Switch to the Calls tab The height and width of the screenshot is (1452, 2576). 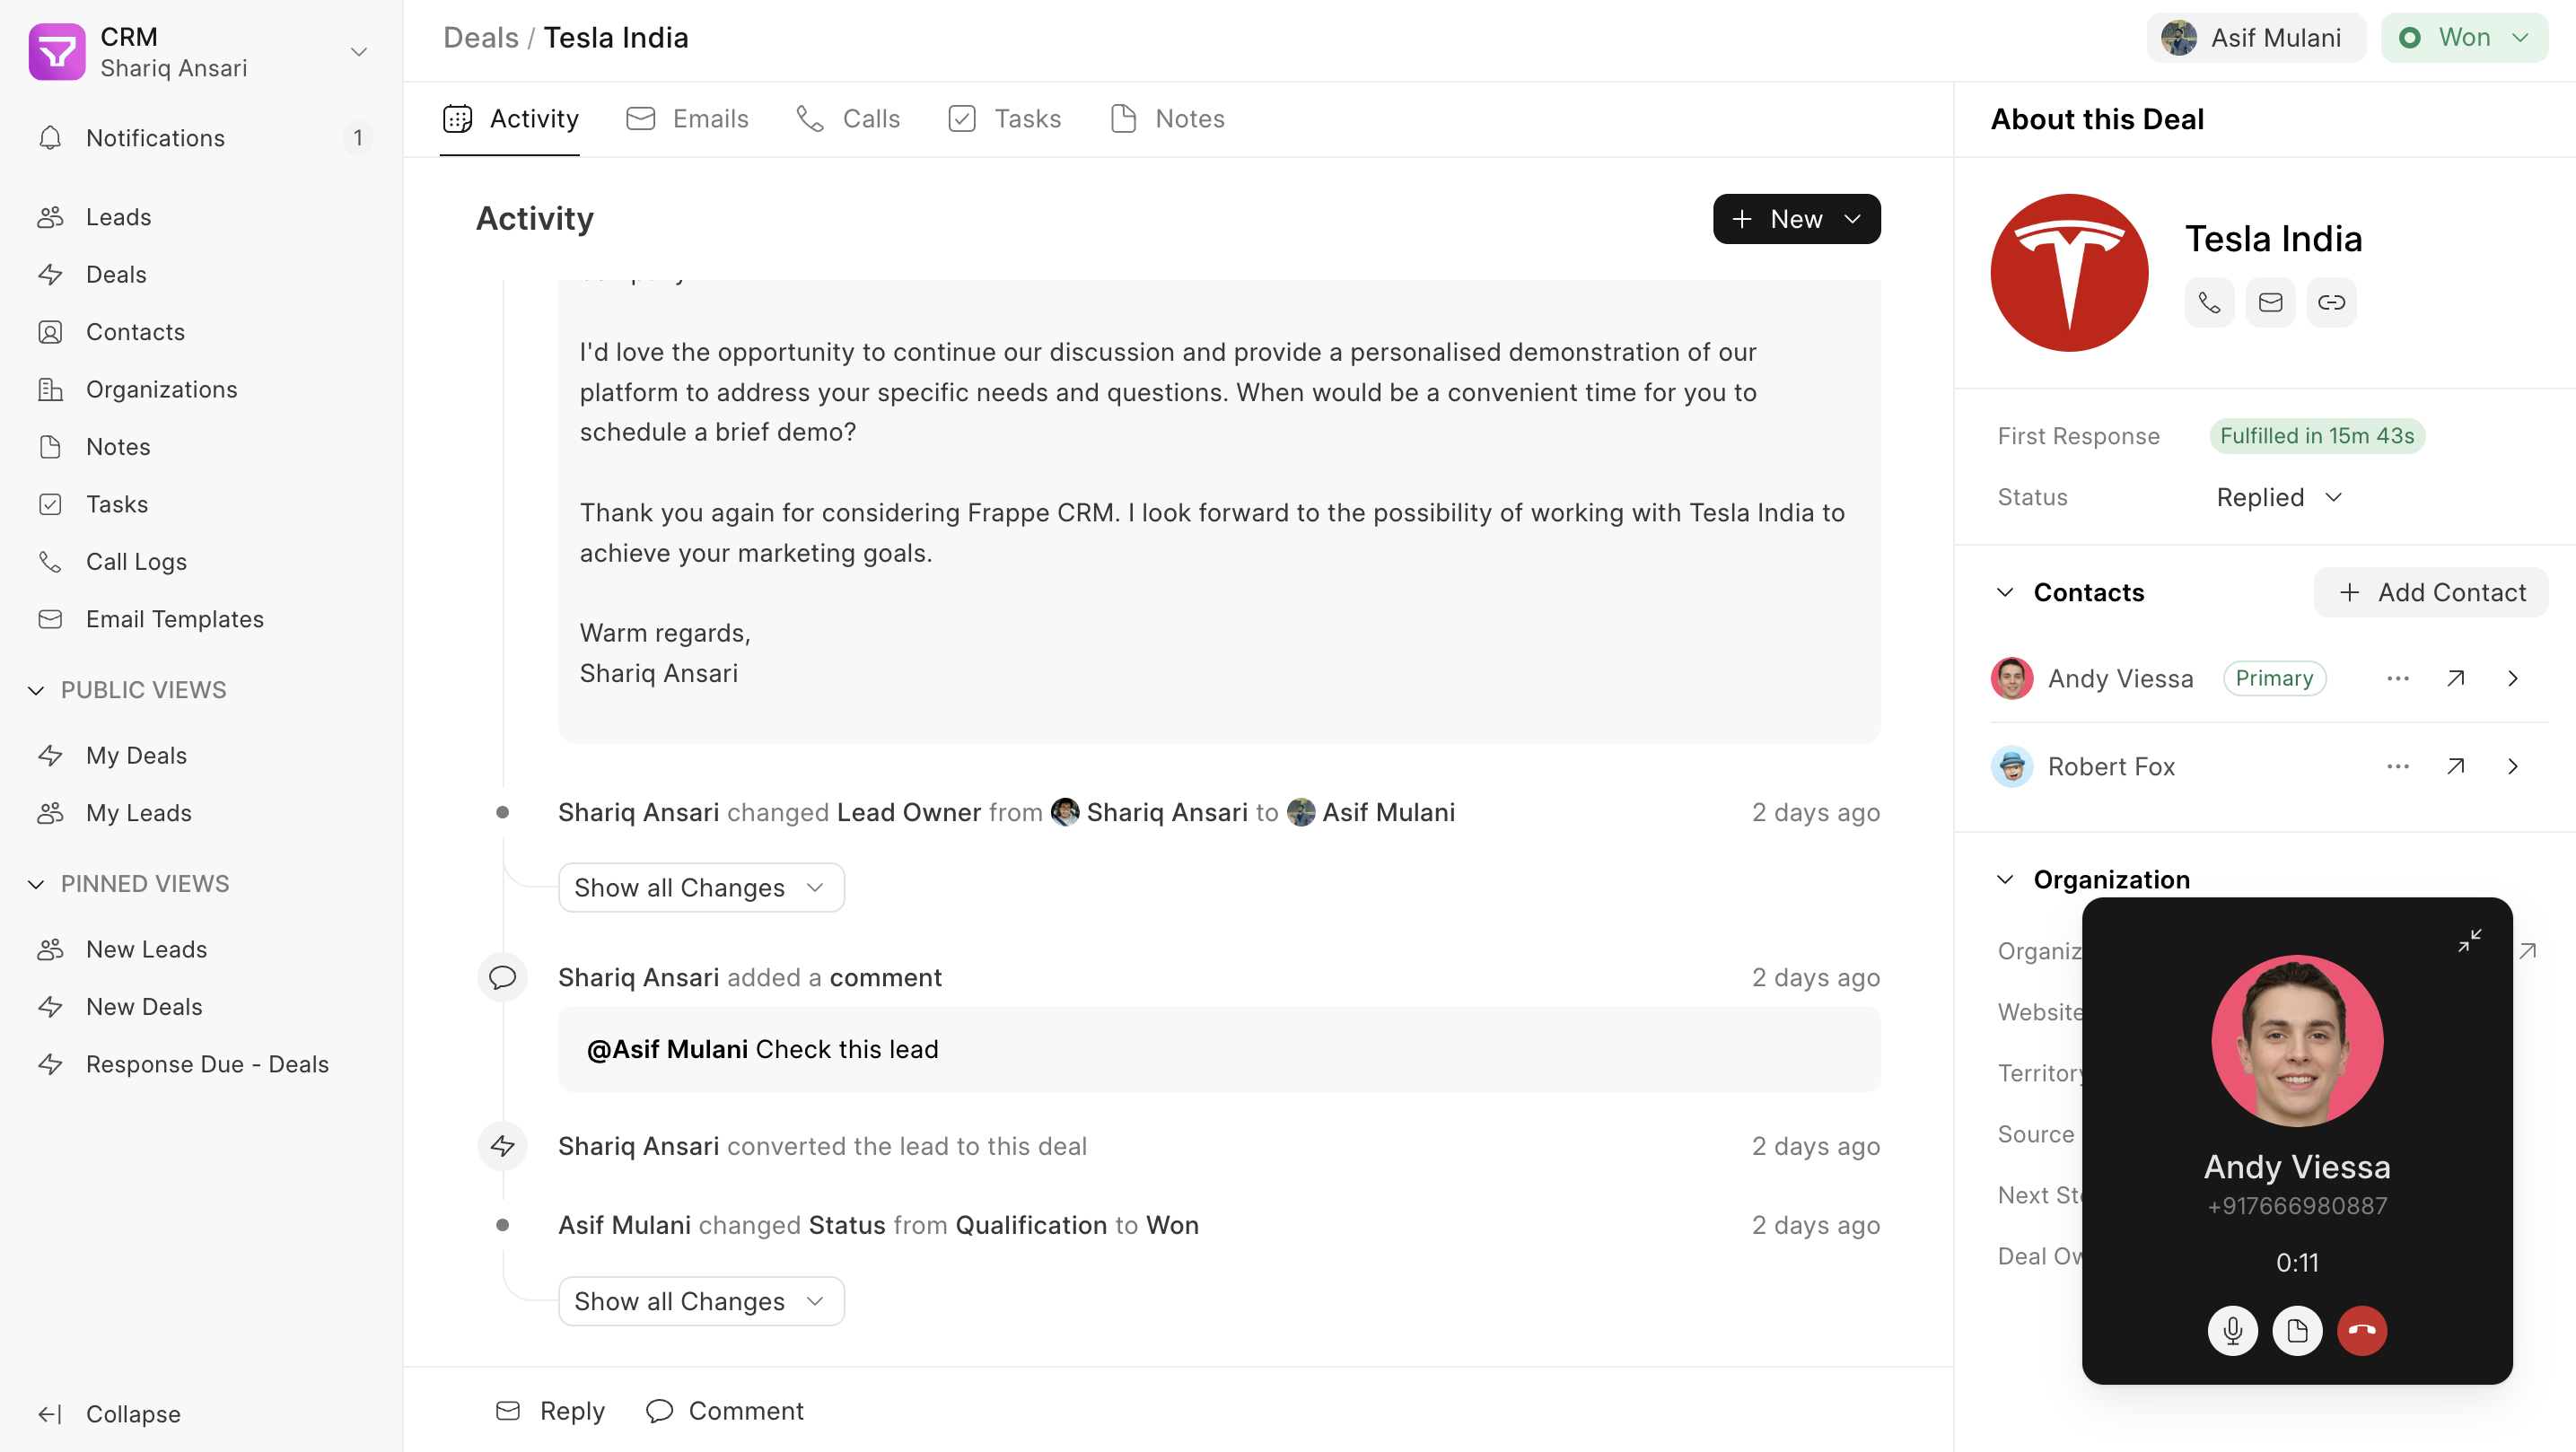pos(848,119)
